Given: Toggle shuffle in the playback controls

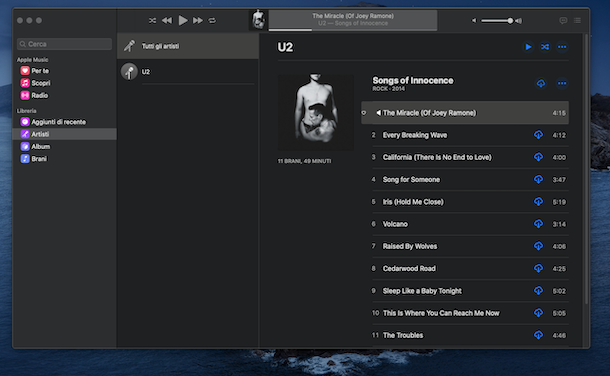Looking at the screenshot, I should tap(152, 20).
